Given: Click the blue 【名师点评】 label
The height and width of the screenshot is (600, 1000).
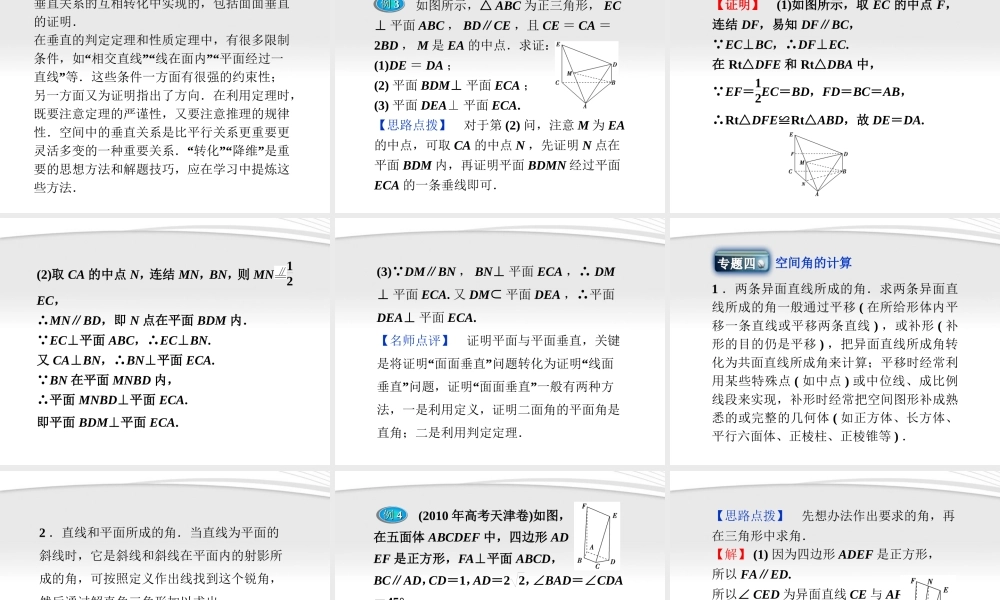Looking at the screenshot, I should click(415, 340).
